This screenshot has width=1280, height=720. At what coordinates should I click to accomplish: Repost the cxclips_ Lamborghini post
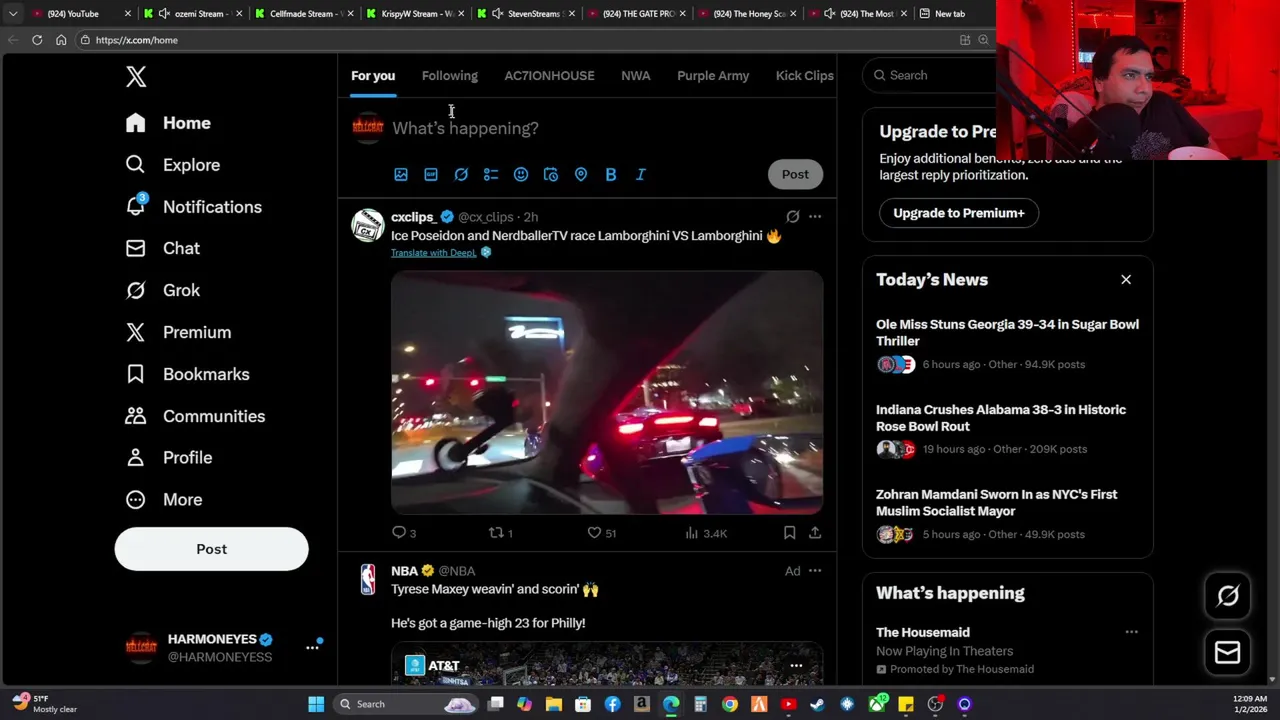(500, 533)
